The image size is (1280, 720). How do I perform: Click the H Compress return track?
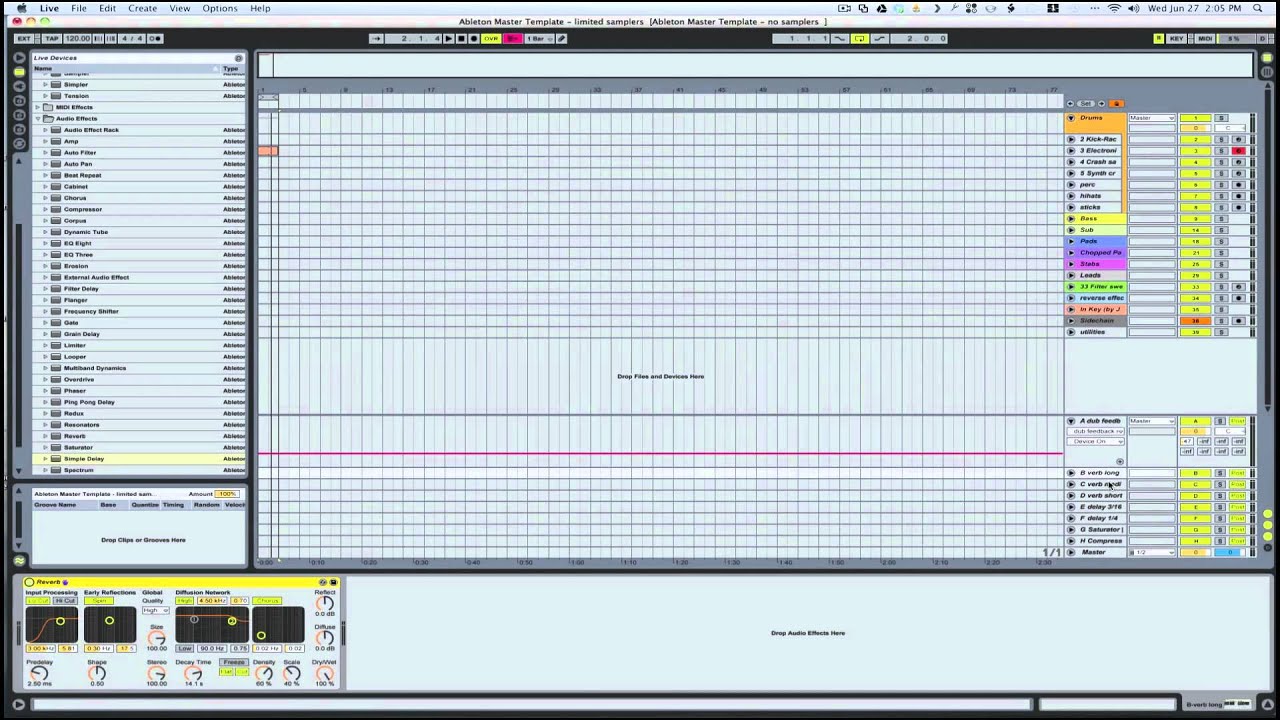point(1101,541)
